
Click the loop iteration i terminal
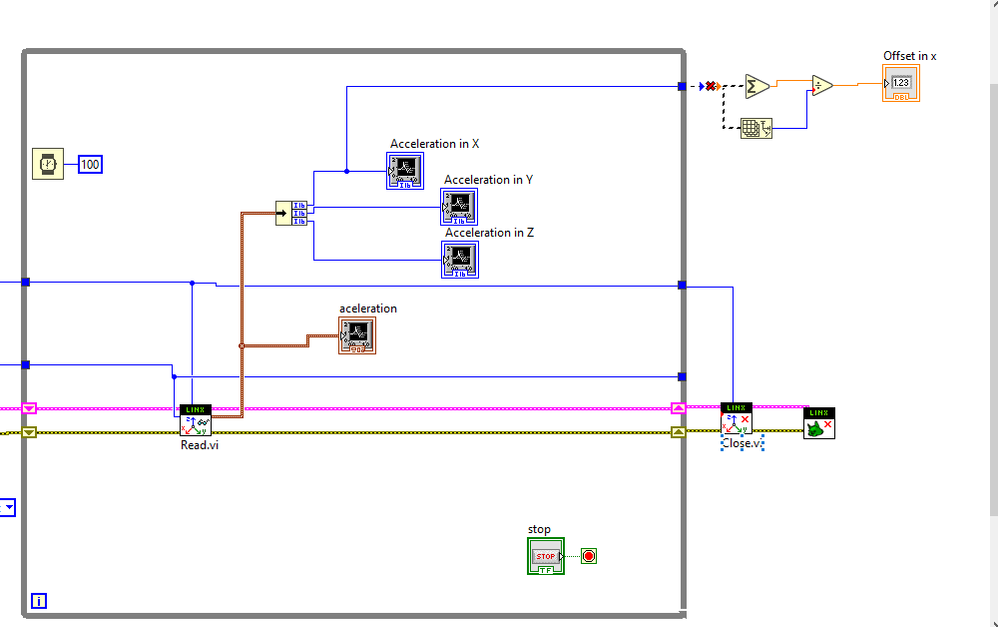click(39, 601)
